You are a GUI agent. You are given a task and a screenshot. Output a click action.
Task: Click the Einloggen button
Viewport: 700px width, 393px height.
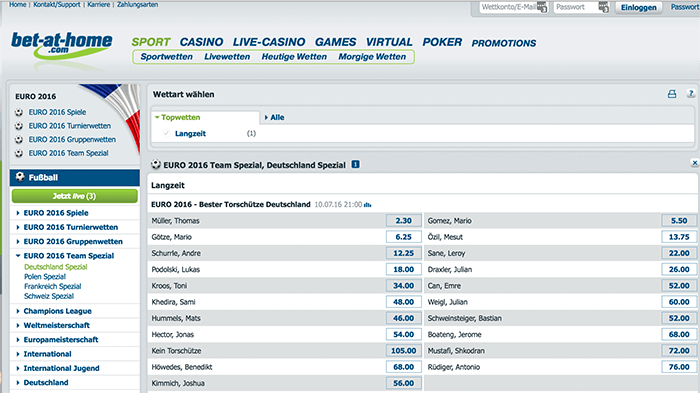pyautogui.click(x=638, y=8)
